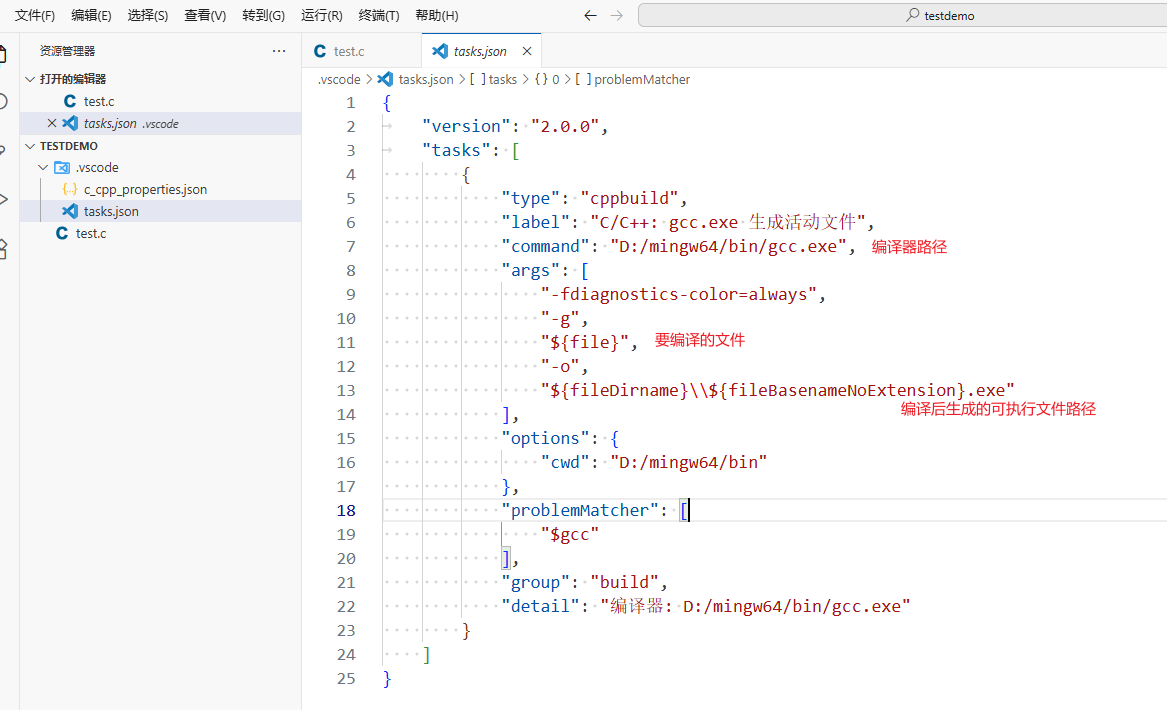
Task: Open the 编辑(E) menu
Action: coord(92,16)
